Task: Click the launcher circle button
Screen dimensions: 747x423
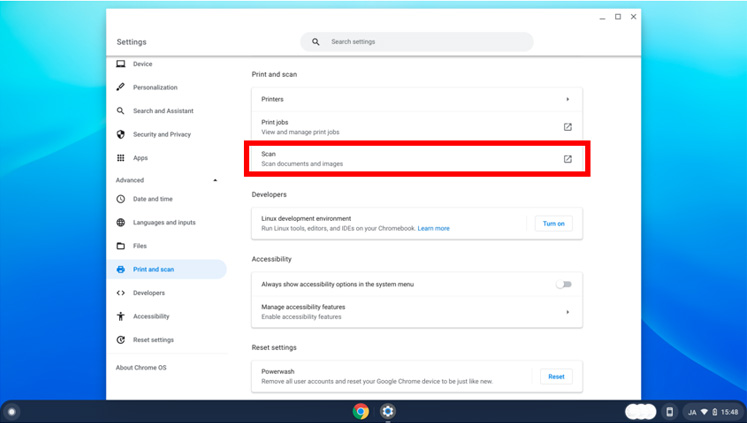Action: [x=12, y=411]
